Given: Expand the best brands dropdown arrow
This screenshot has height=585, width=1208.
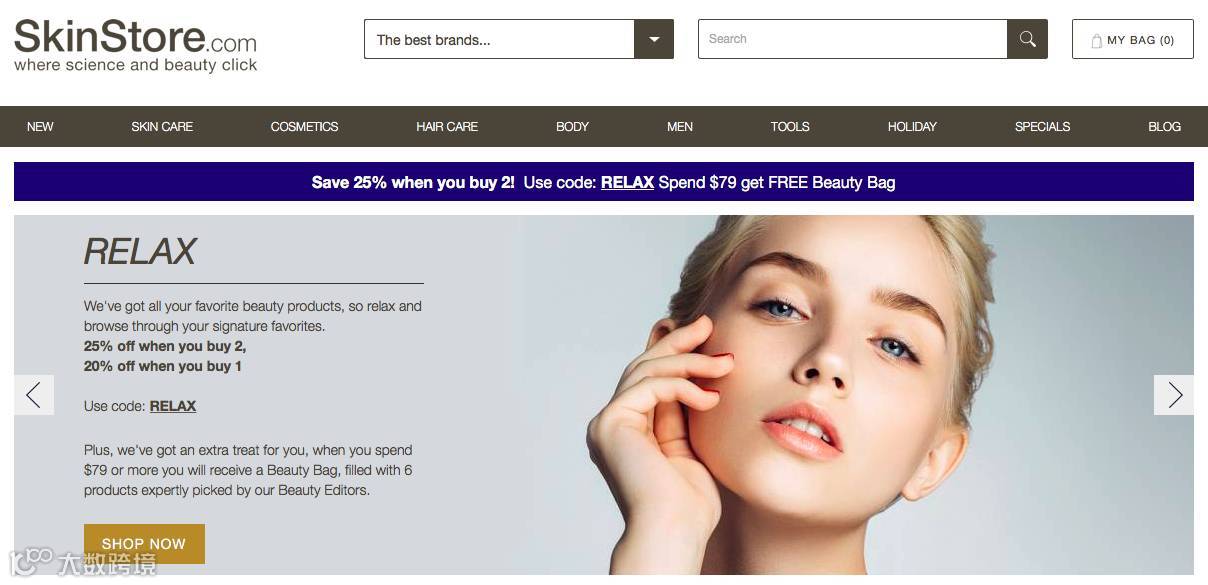Looking at the screenshot, I should [654, 39].
